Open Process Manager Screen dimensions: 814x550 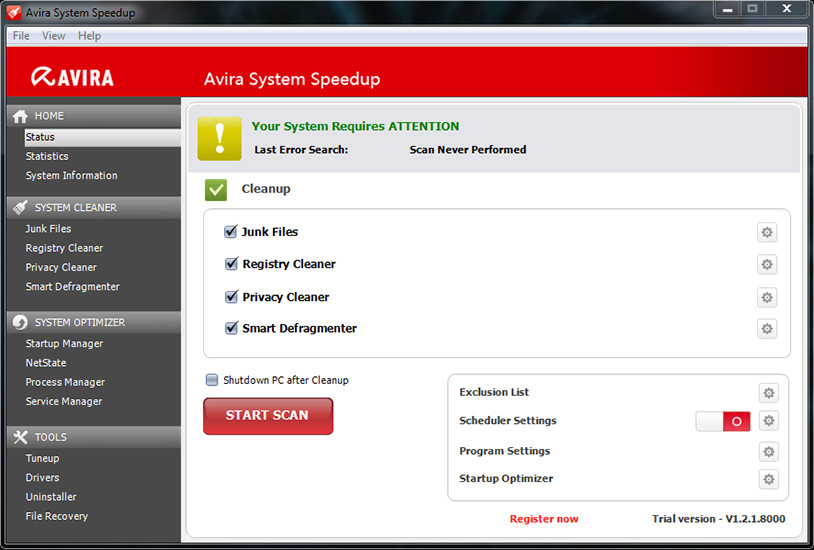coord(65,382)
